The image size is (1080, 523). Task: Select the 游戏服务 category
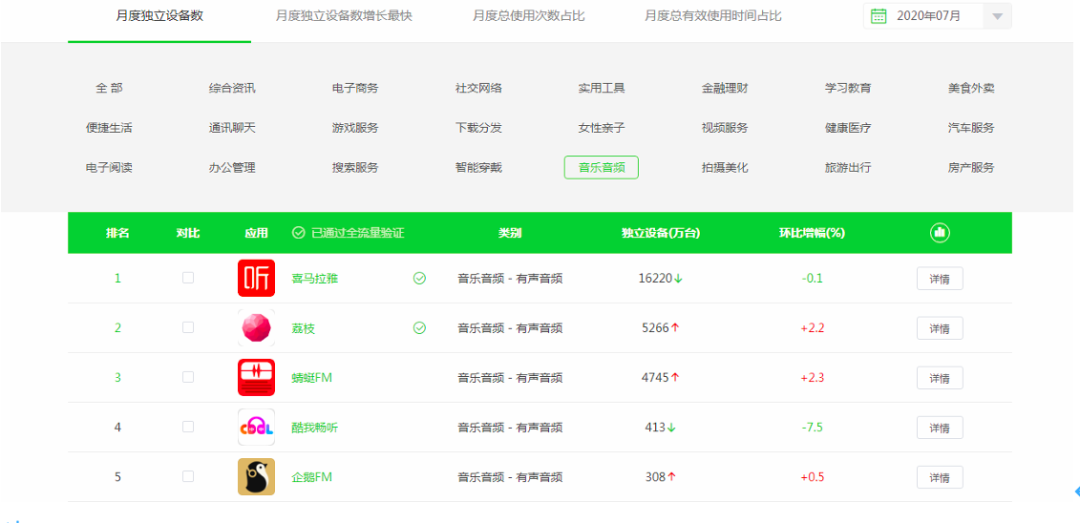tap(355, 127)
